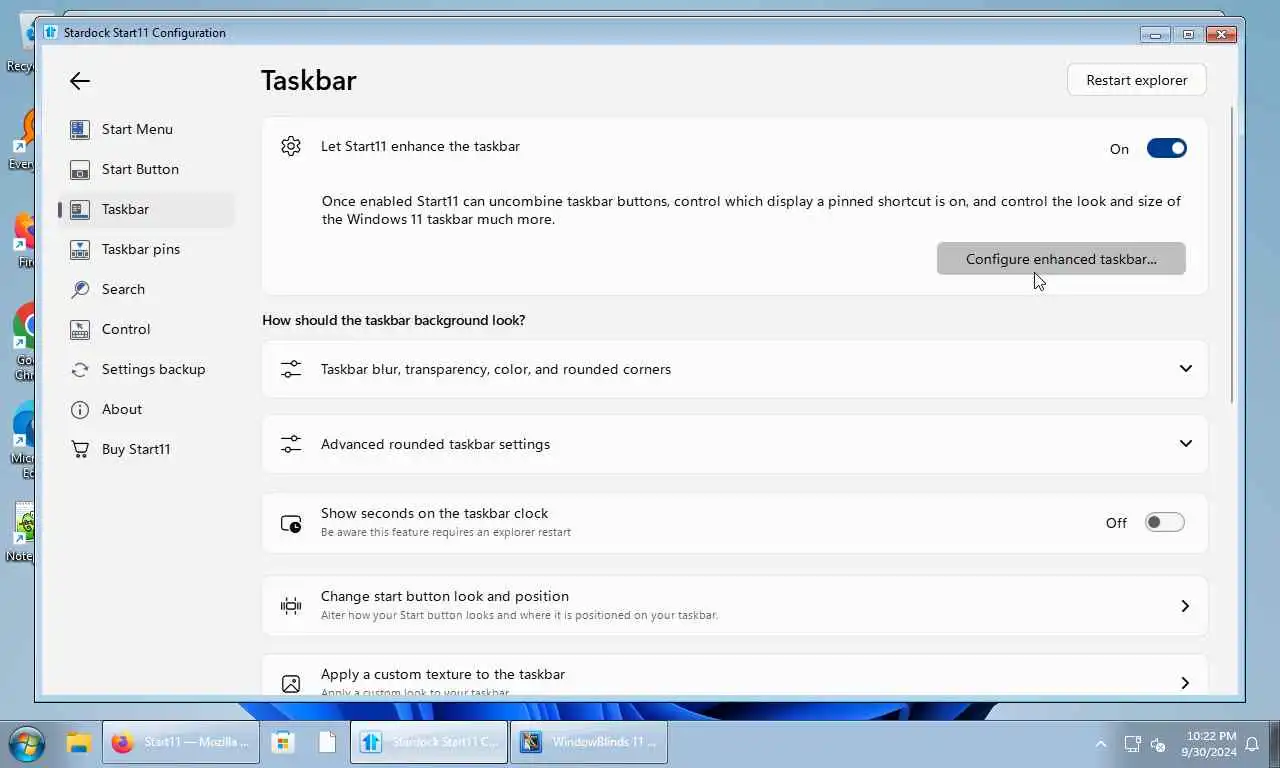The width and height of the screenshot is (1280, 768).
Task: Enable Show seconds on taskbar clock
Action: click(x=1165, y=522)
